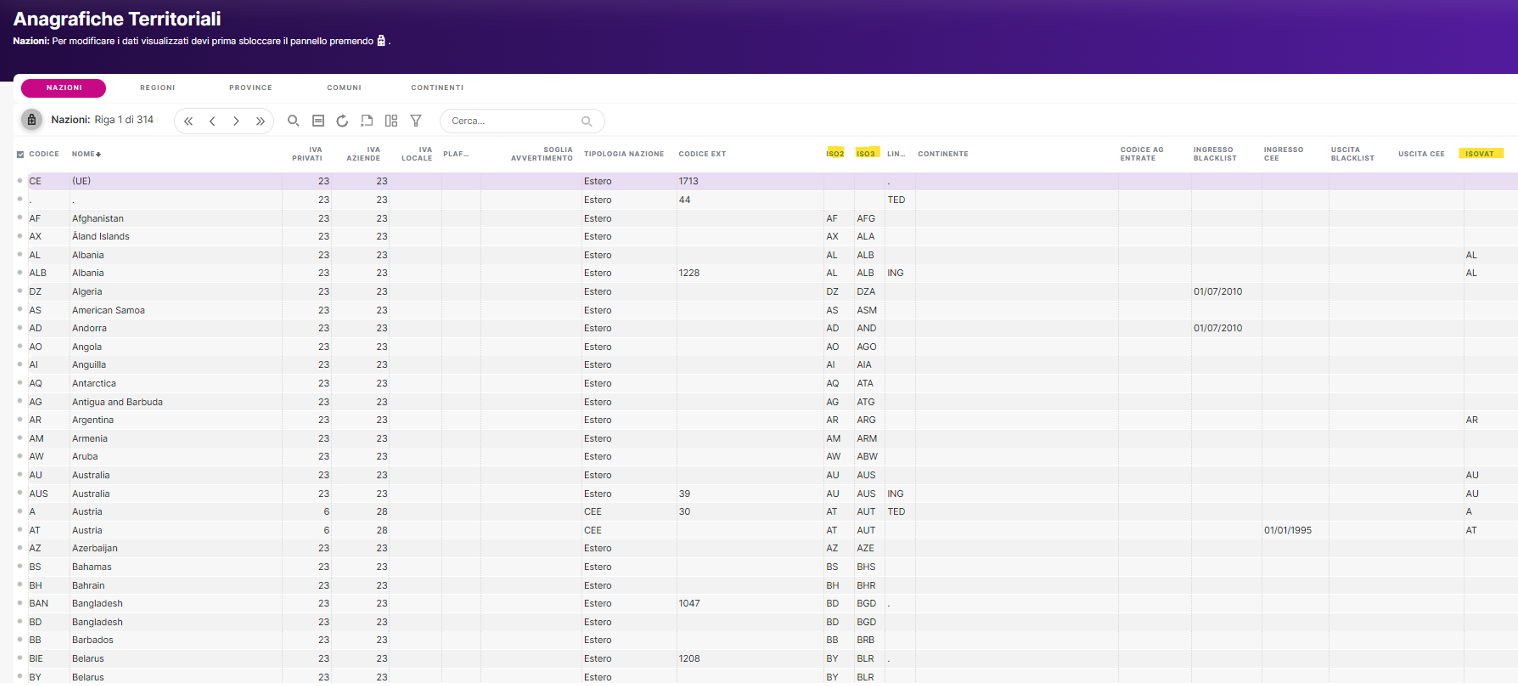
Task: Open search with the toolbar magnifier icon
Action: point(294,121)
